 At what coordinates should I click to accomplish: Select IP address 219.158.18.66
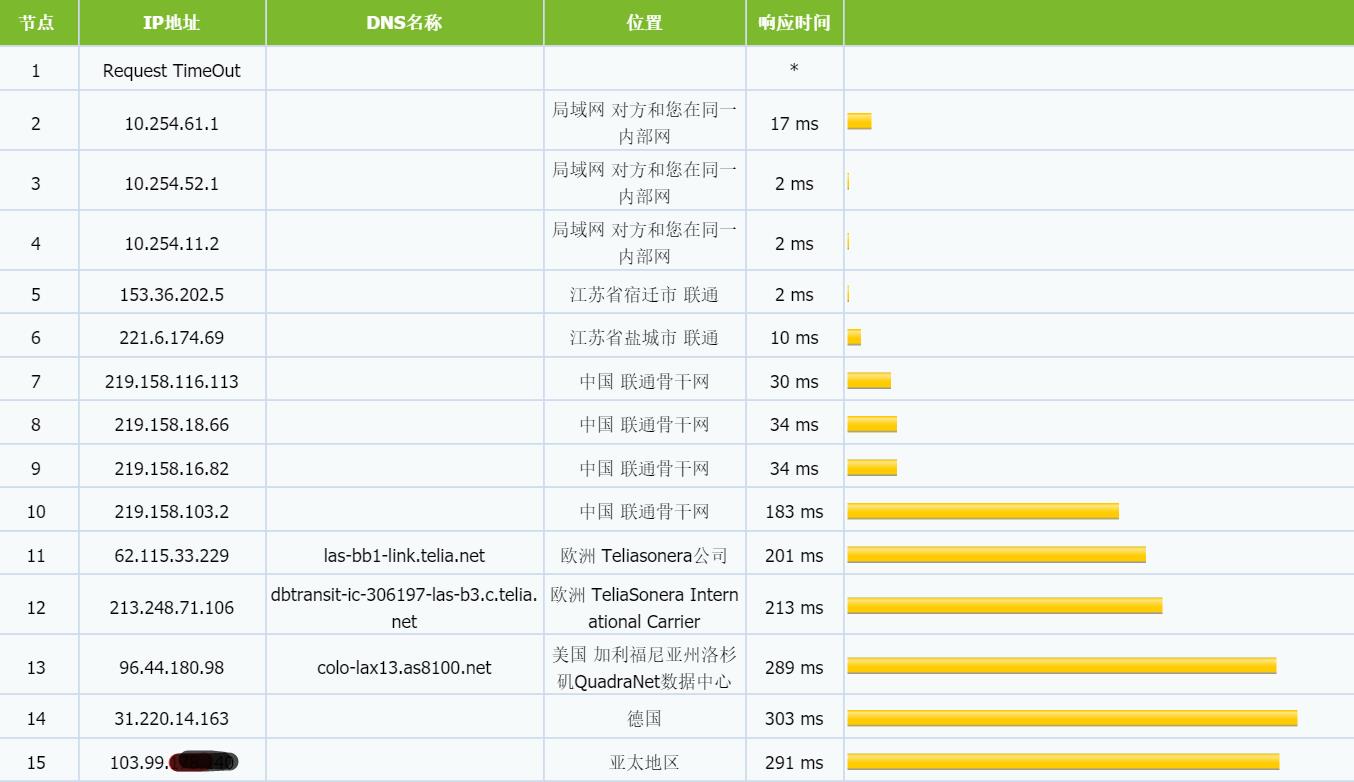click(x=172, y=425)
